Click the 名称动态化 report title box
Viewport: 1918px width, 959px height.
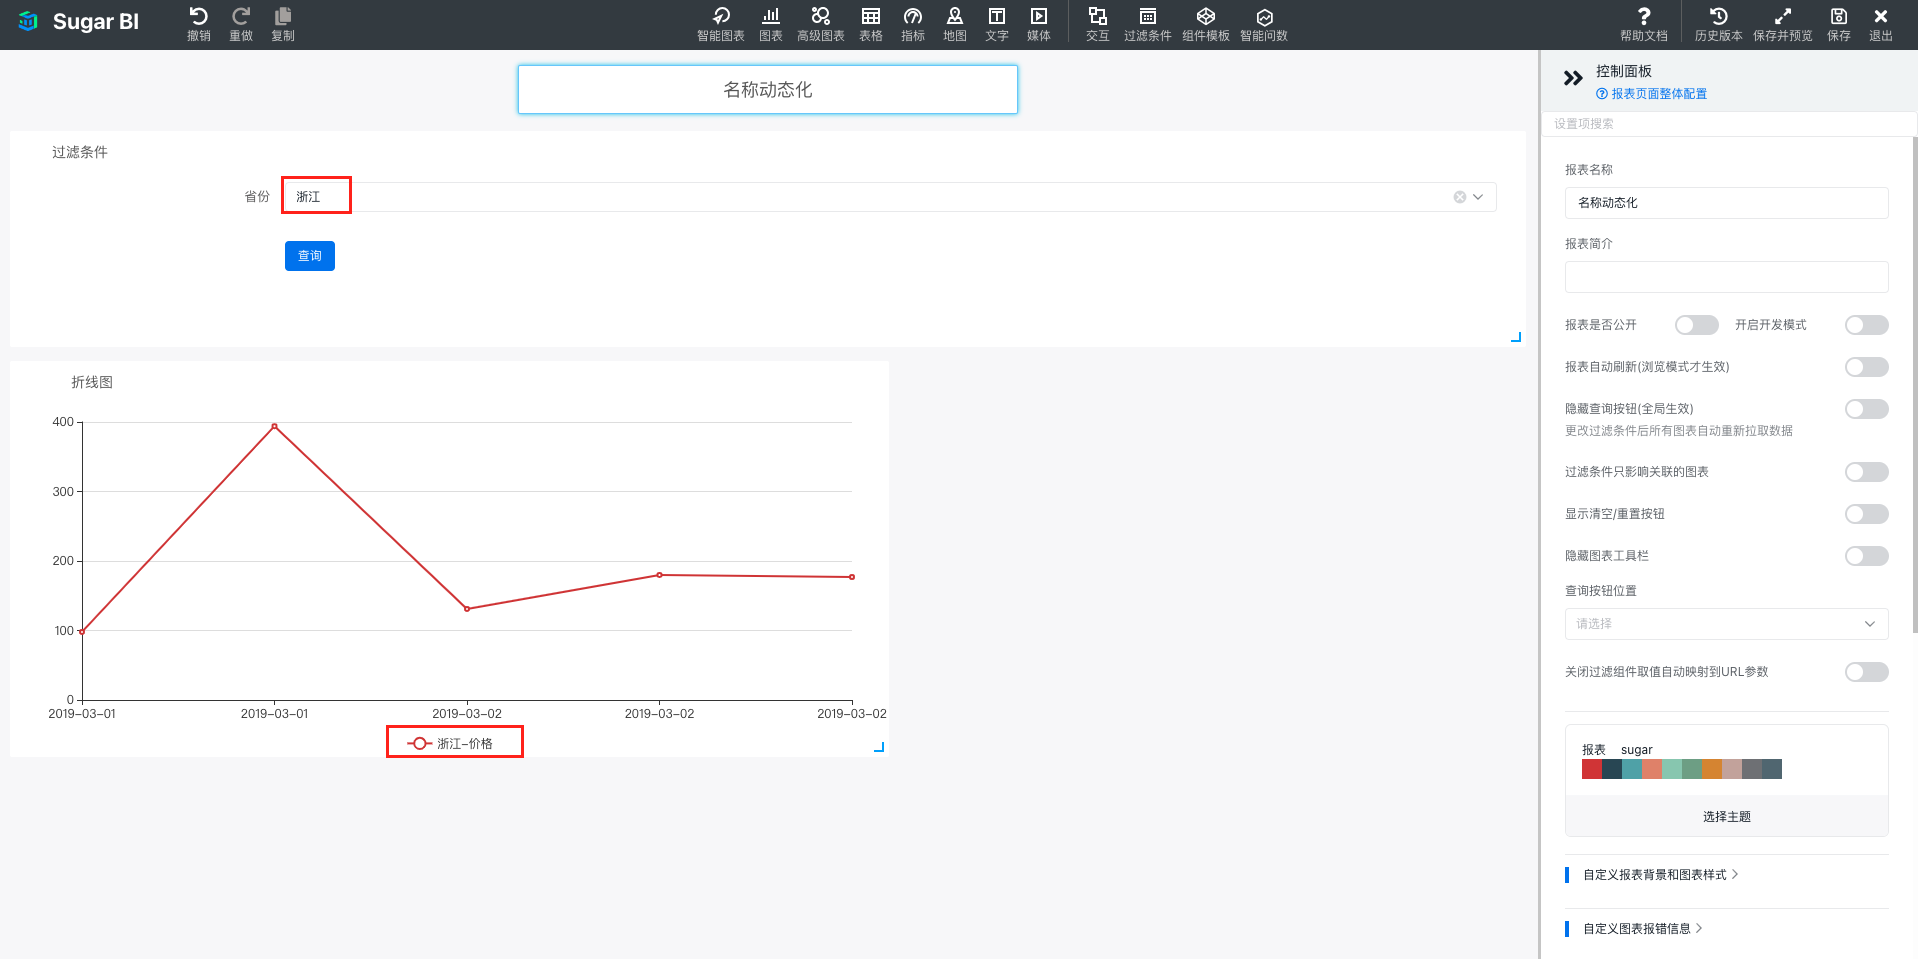click(768, 90)
